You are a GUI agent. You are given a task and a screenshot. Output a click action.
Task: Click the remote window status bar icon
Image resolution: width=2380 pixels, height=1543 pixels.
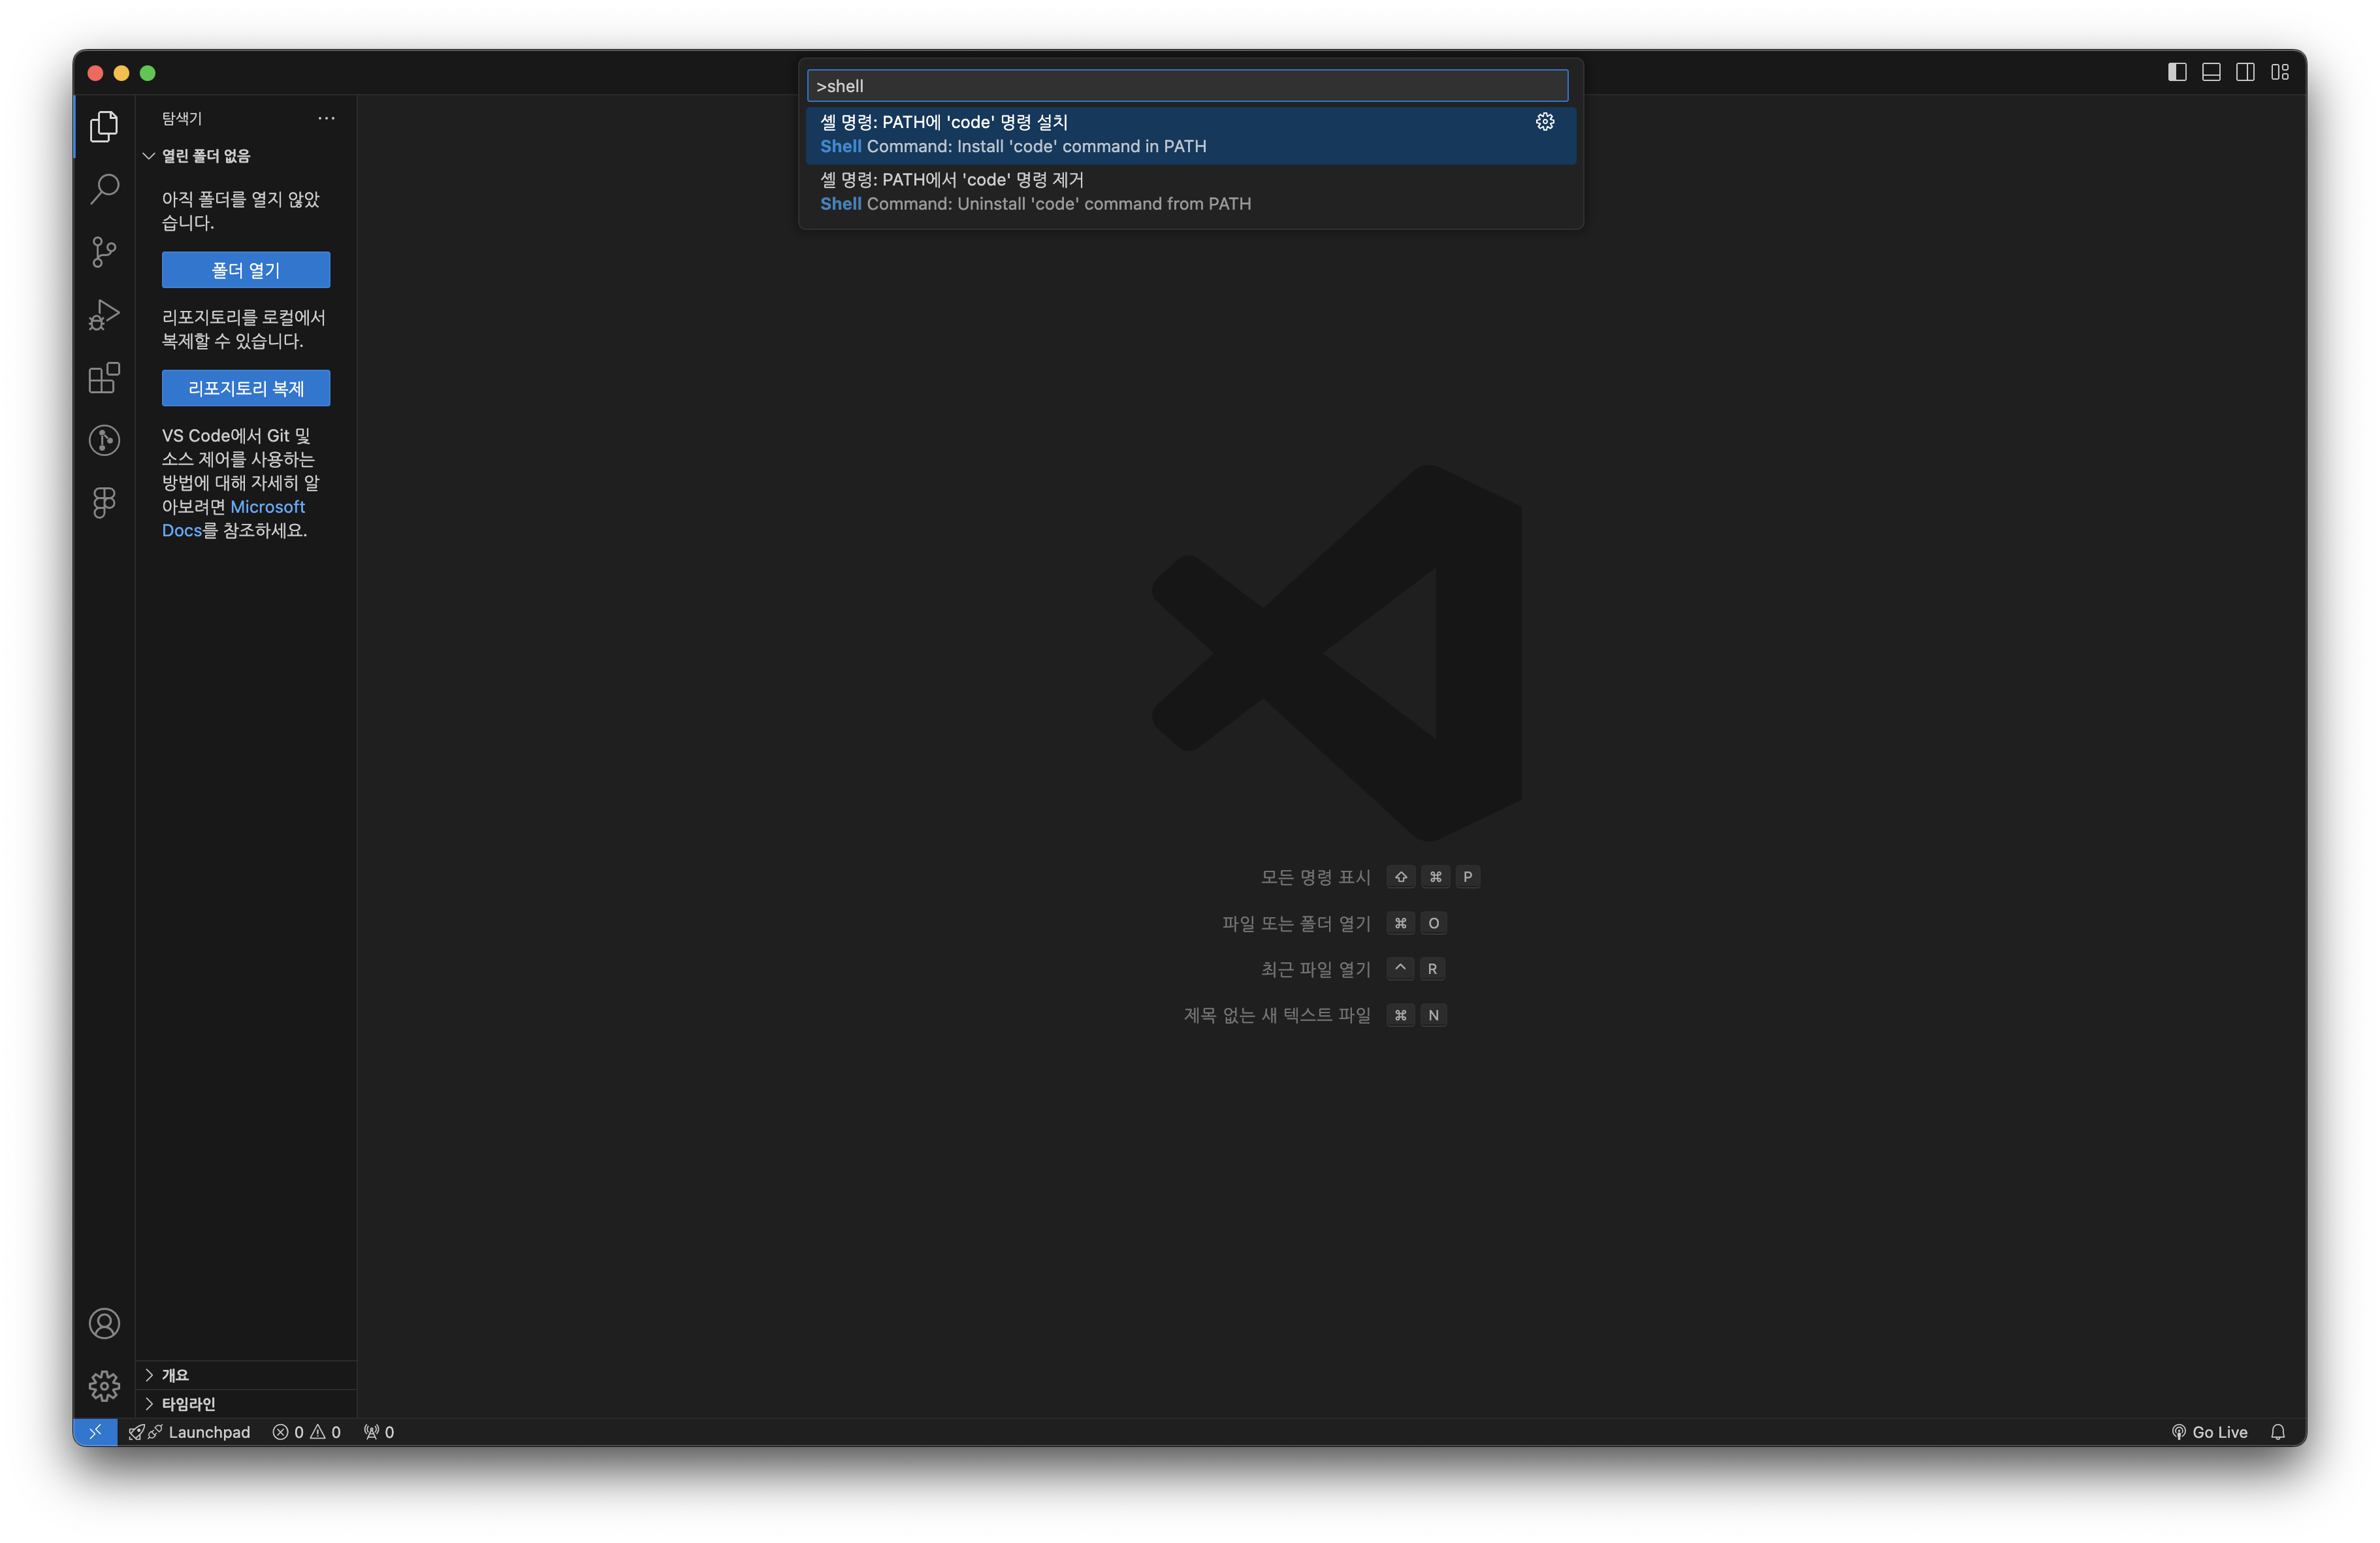tap(95, 1432)
